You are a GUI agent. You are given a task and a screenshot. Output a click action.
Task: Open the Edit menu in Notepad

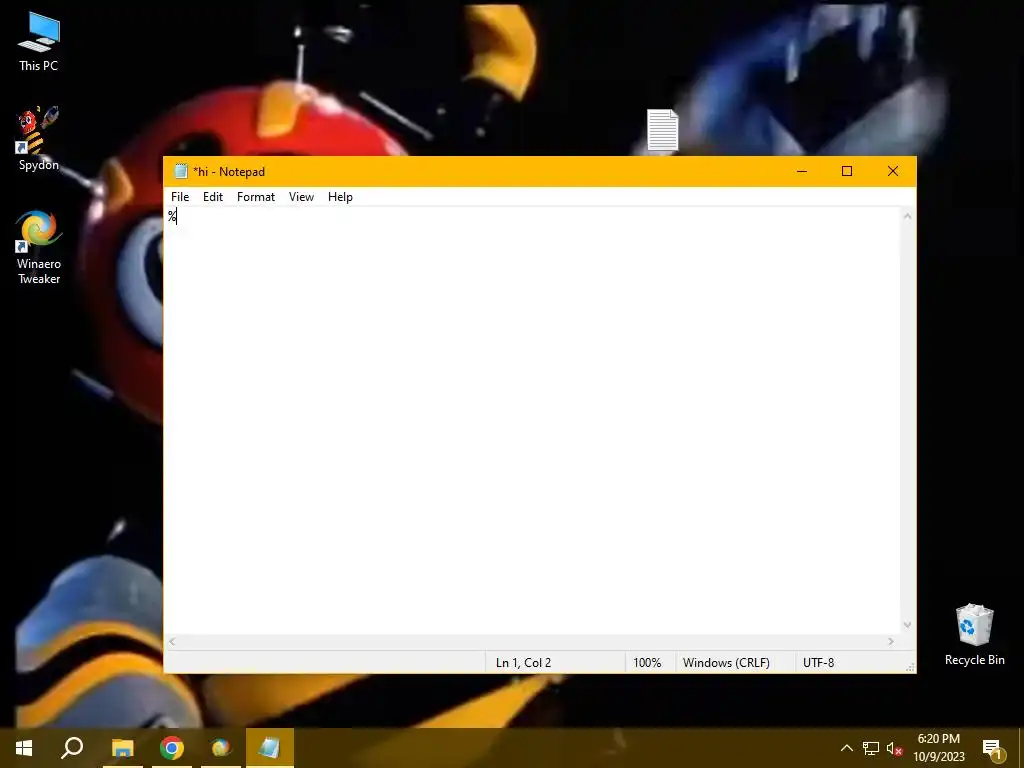coord(213,197)
